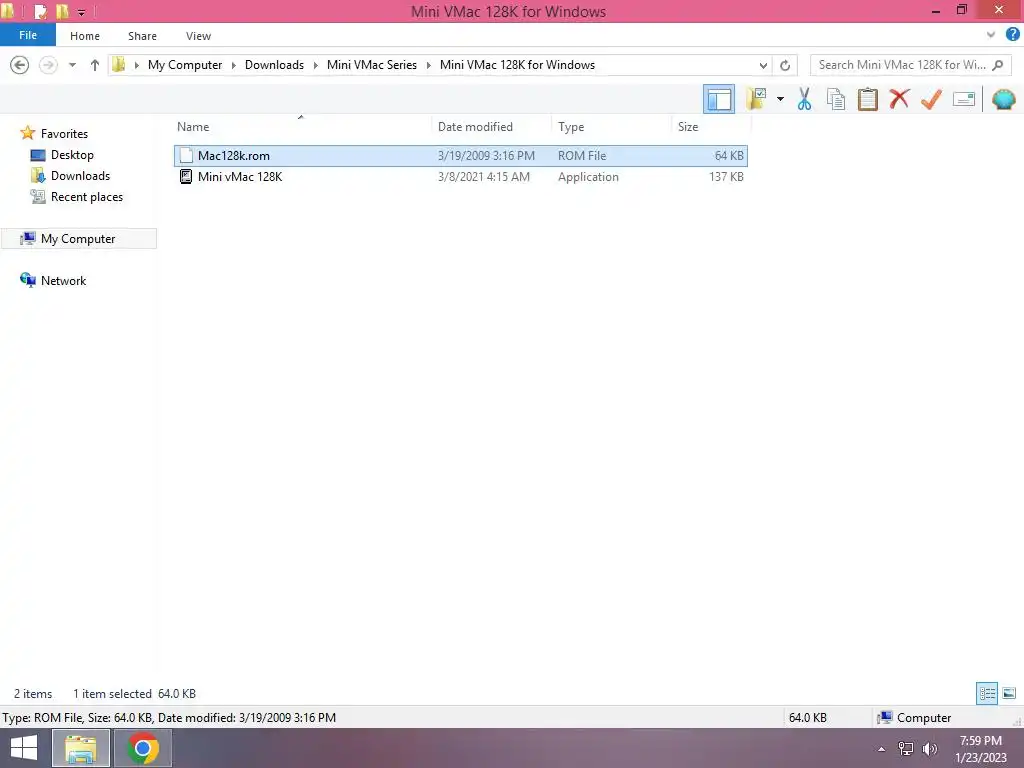Viewport: 1024px width, 768px height.
Task: Click the 137 KB size cell
Action: tap(726, 177)
